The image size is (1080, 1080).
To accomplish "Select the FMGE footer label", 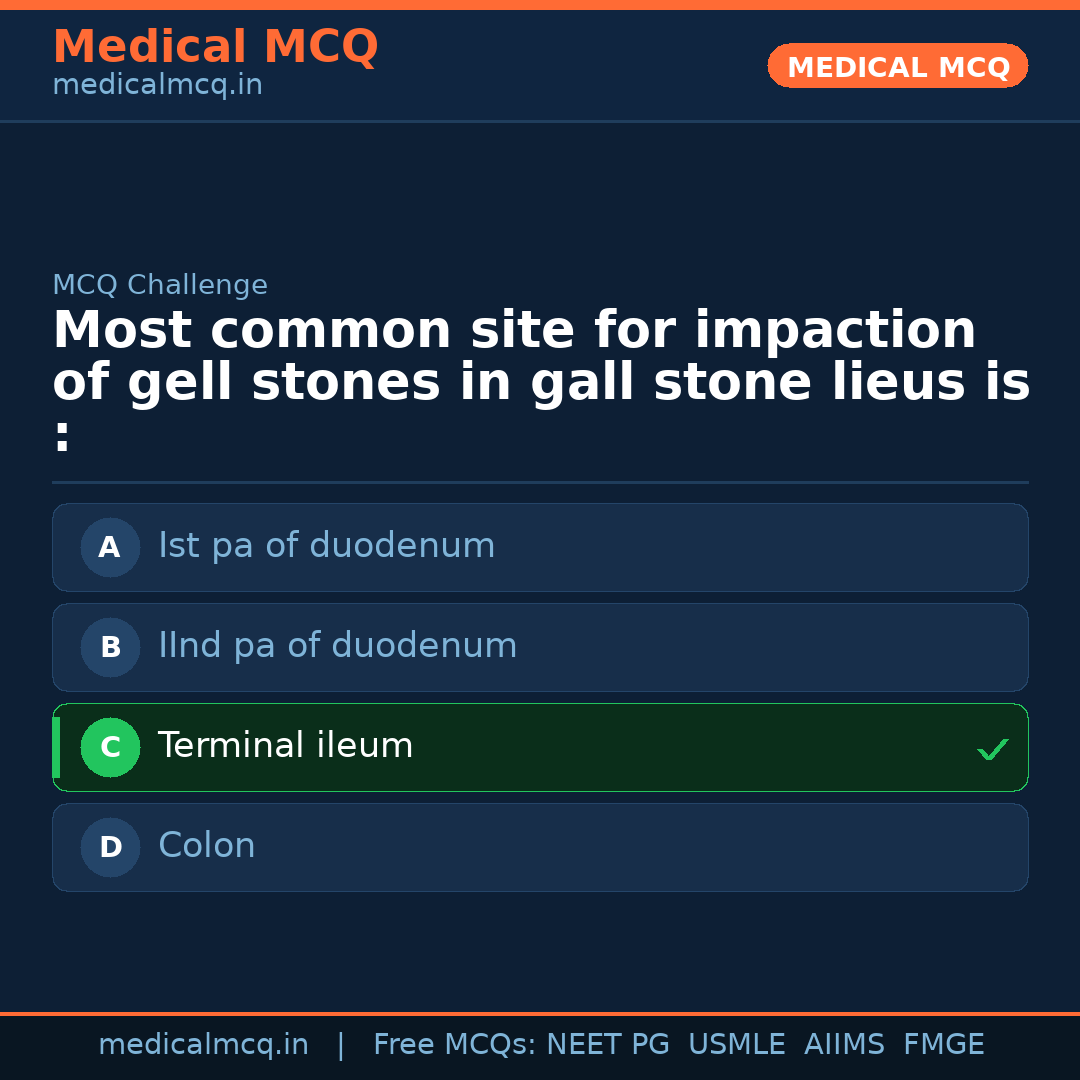I will [x=943, y=1045].
